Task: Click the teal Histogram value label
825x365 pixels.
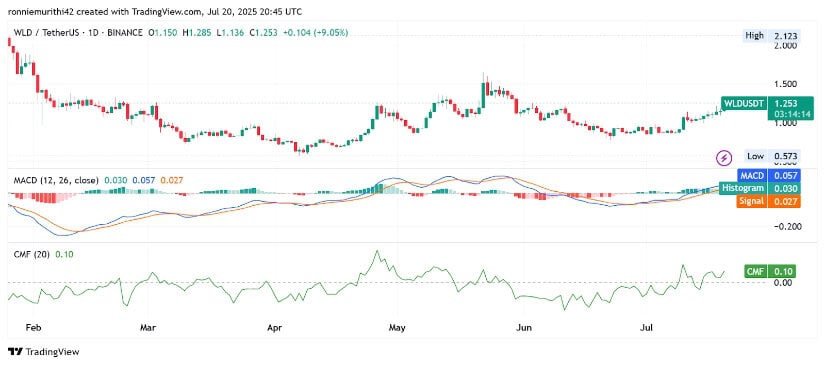Action: tap(760, 188)
